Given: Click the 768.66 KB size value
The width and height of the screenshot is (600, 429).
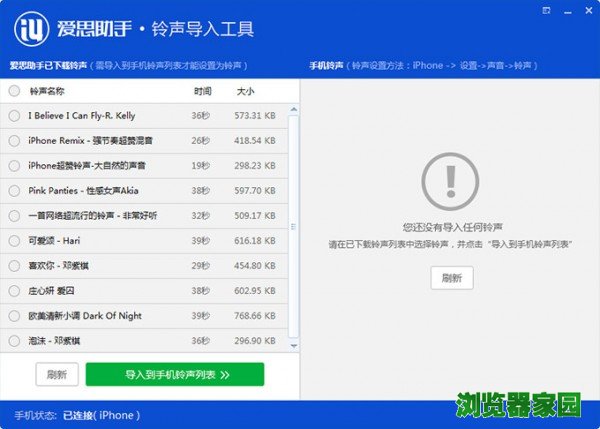Looking at the screenshot, I should 255,316.
